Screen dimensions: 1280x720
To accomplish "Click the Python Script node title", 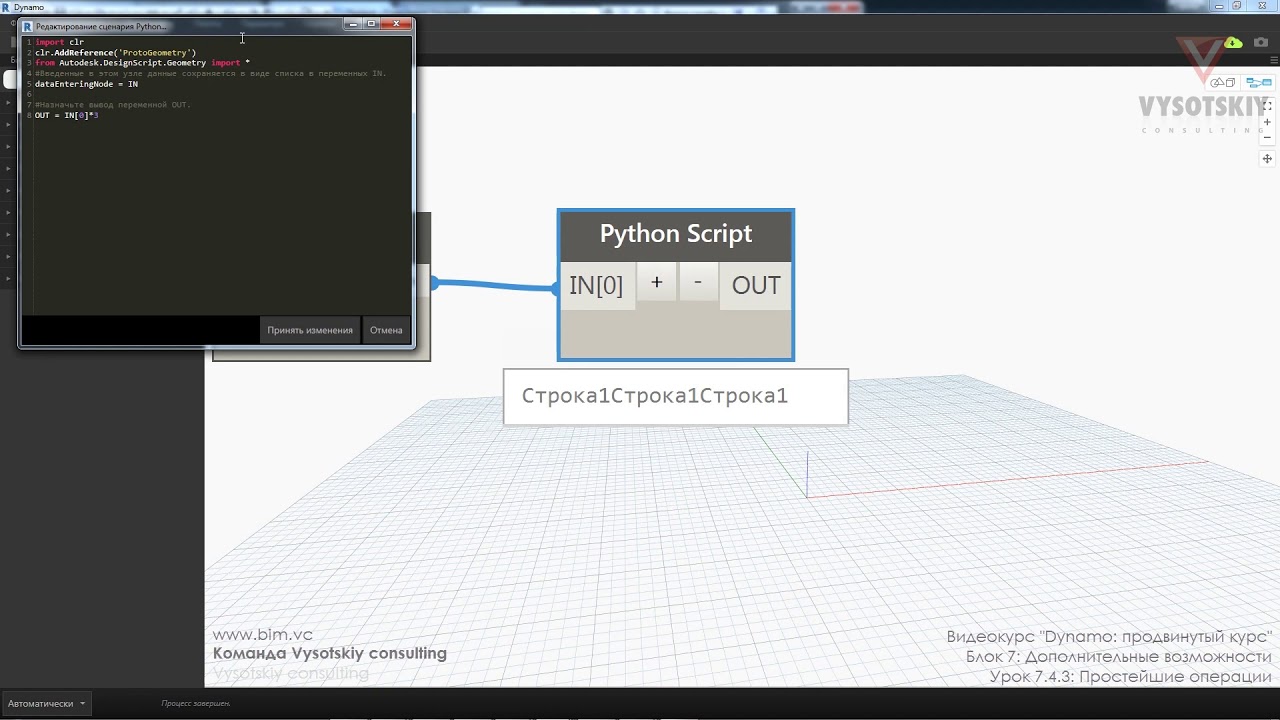I will click(x=676, y=234).
